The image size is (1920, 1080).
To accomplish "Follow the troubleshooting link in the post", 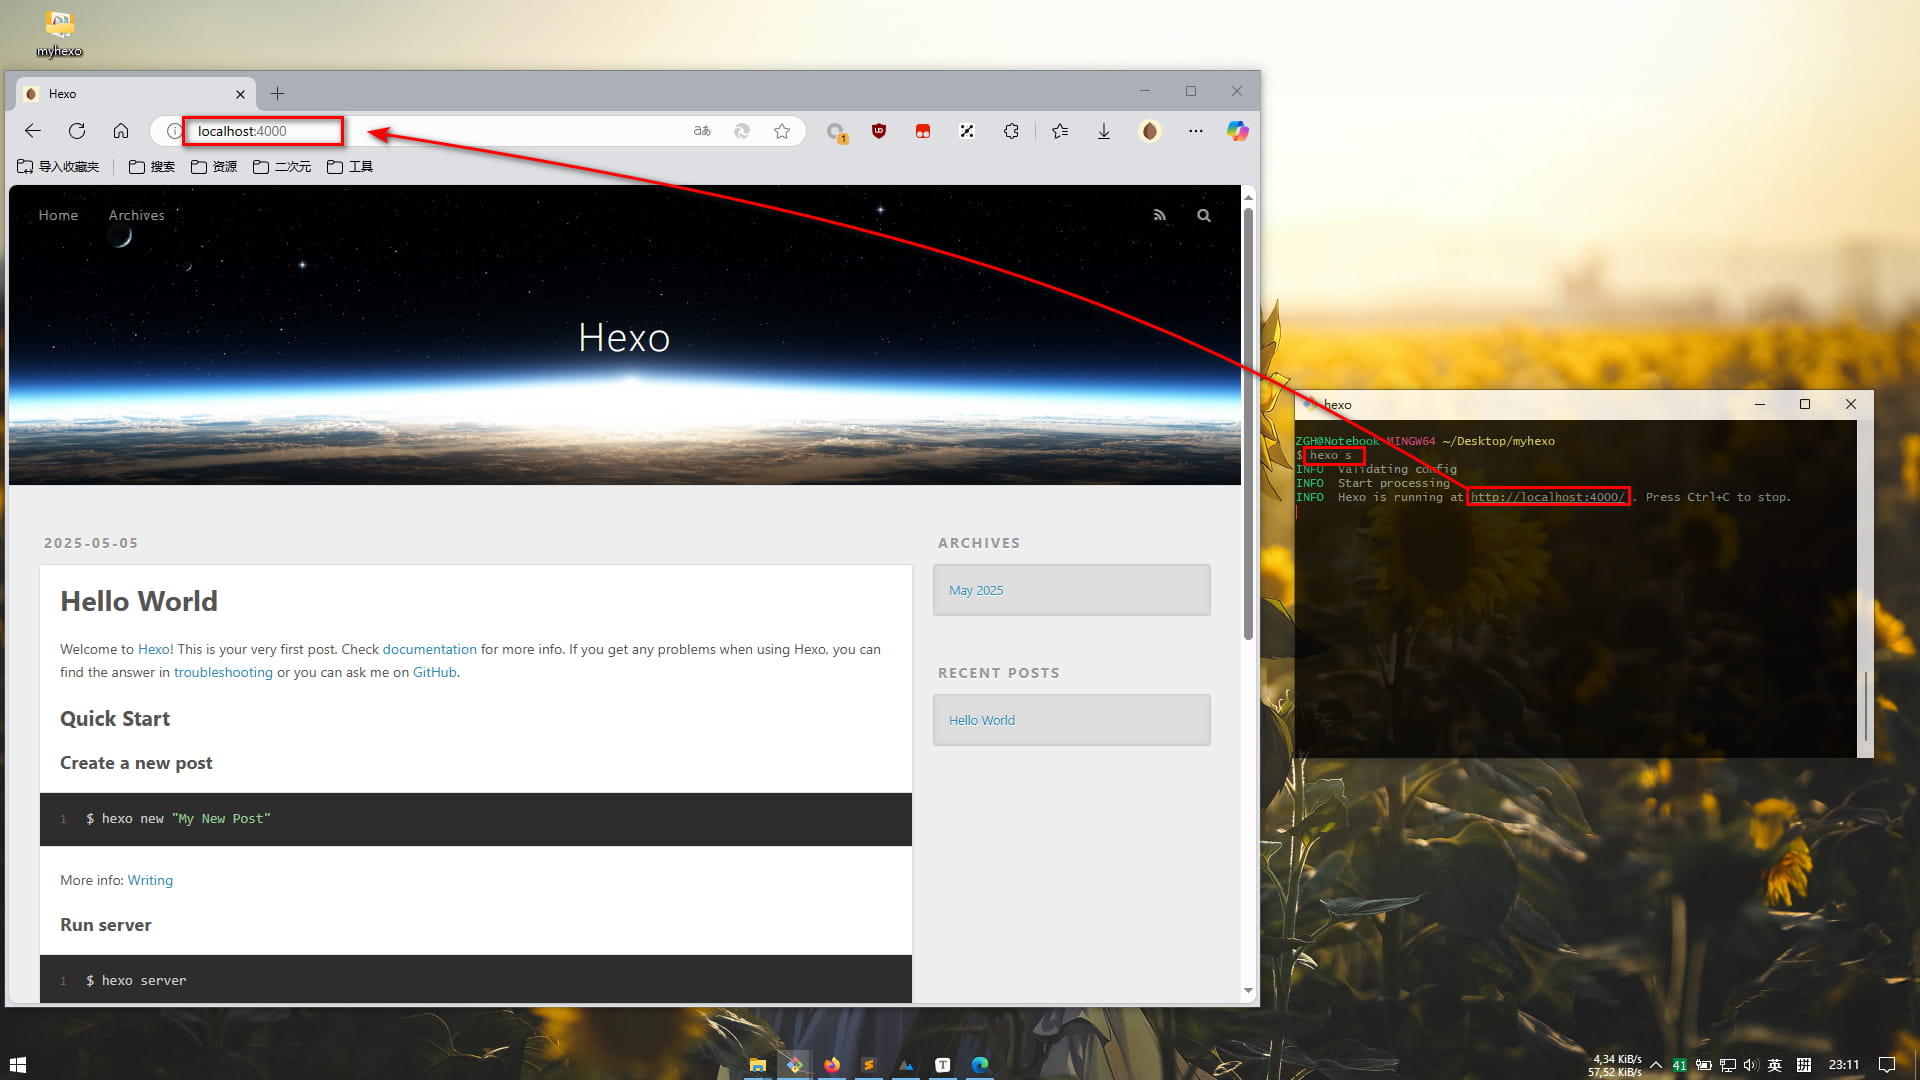I will [223, 672].
